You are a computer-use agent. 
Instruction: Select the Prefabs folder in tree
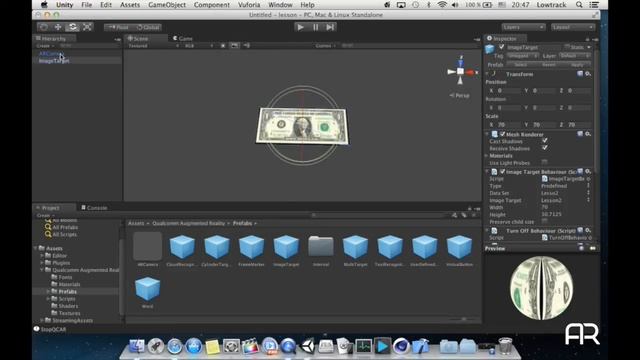(67, 292)
